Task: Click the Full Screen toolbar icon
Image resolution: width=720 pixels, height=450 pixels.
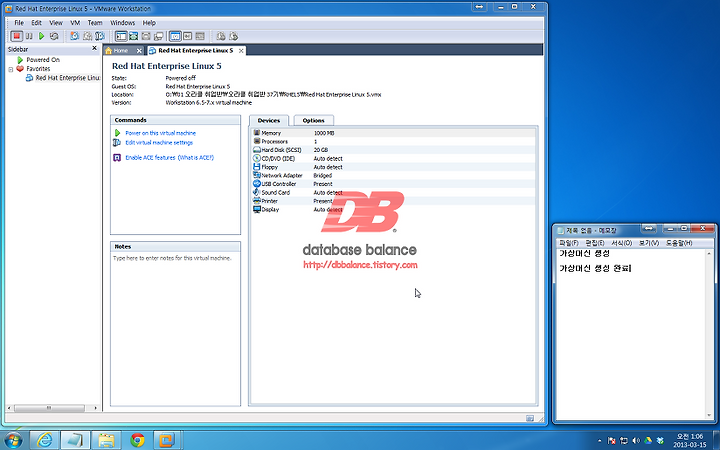Action: tap(134, 36)
